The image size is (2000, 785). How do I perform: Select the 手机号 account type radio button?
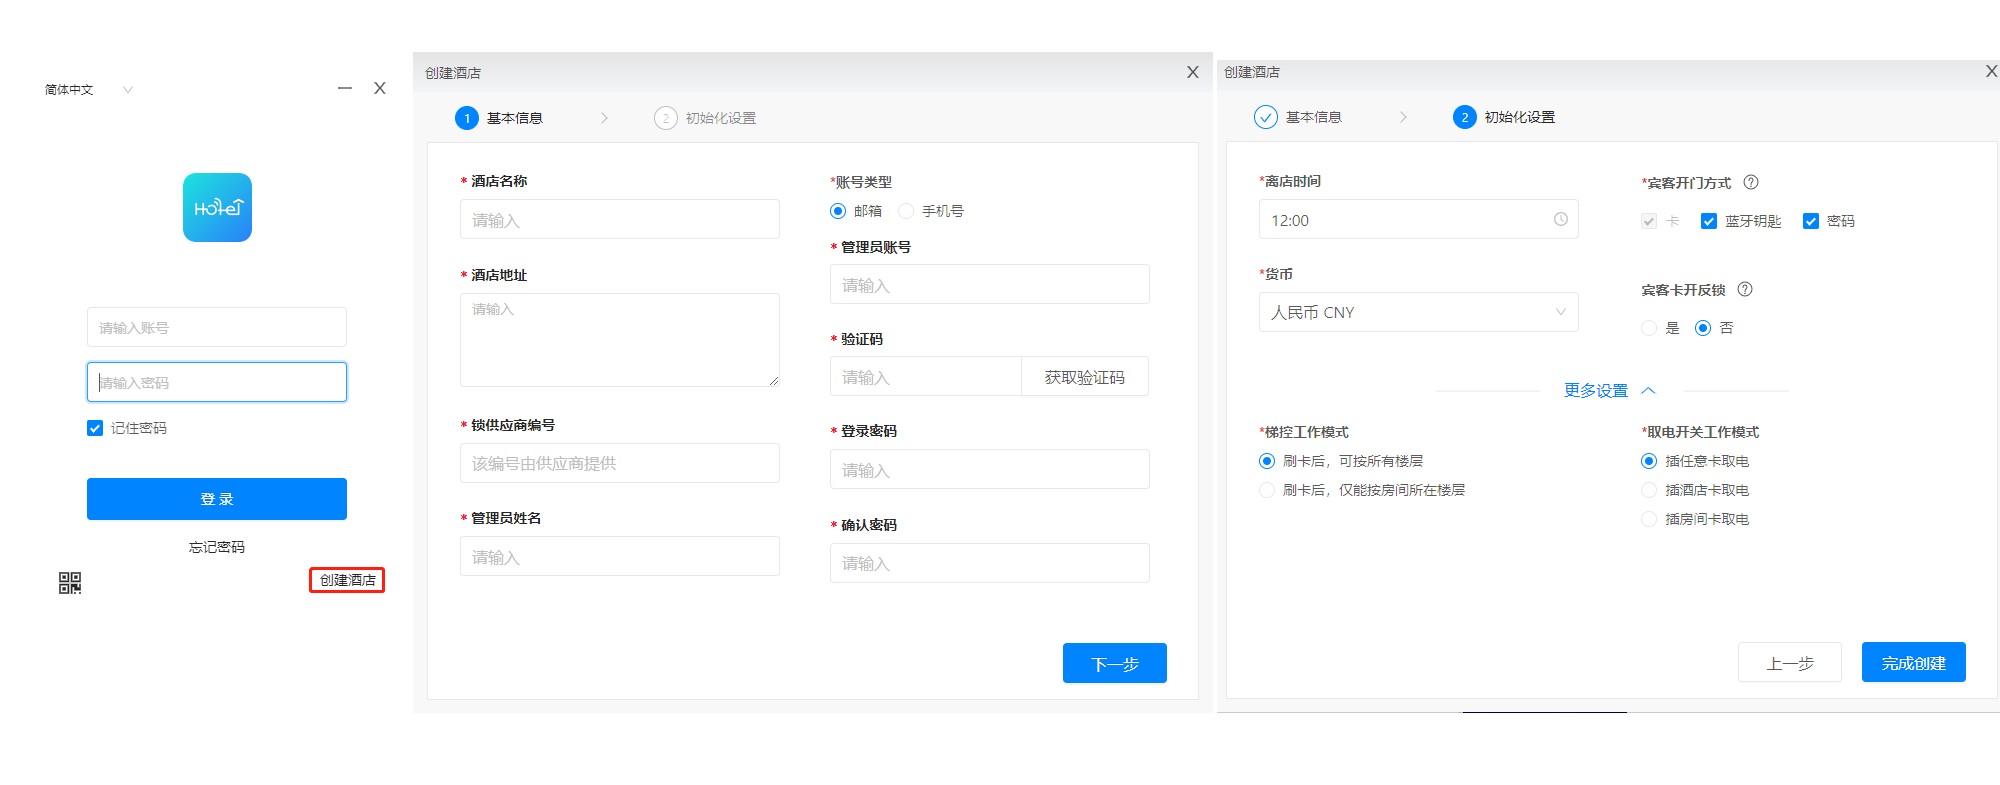pos(906,211)
